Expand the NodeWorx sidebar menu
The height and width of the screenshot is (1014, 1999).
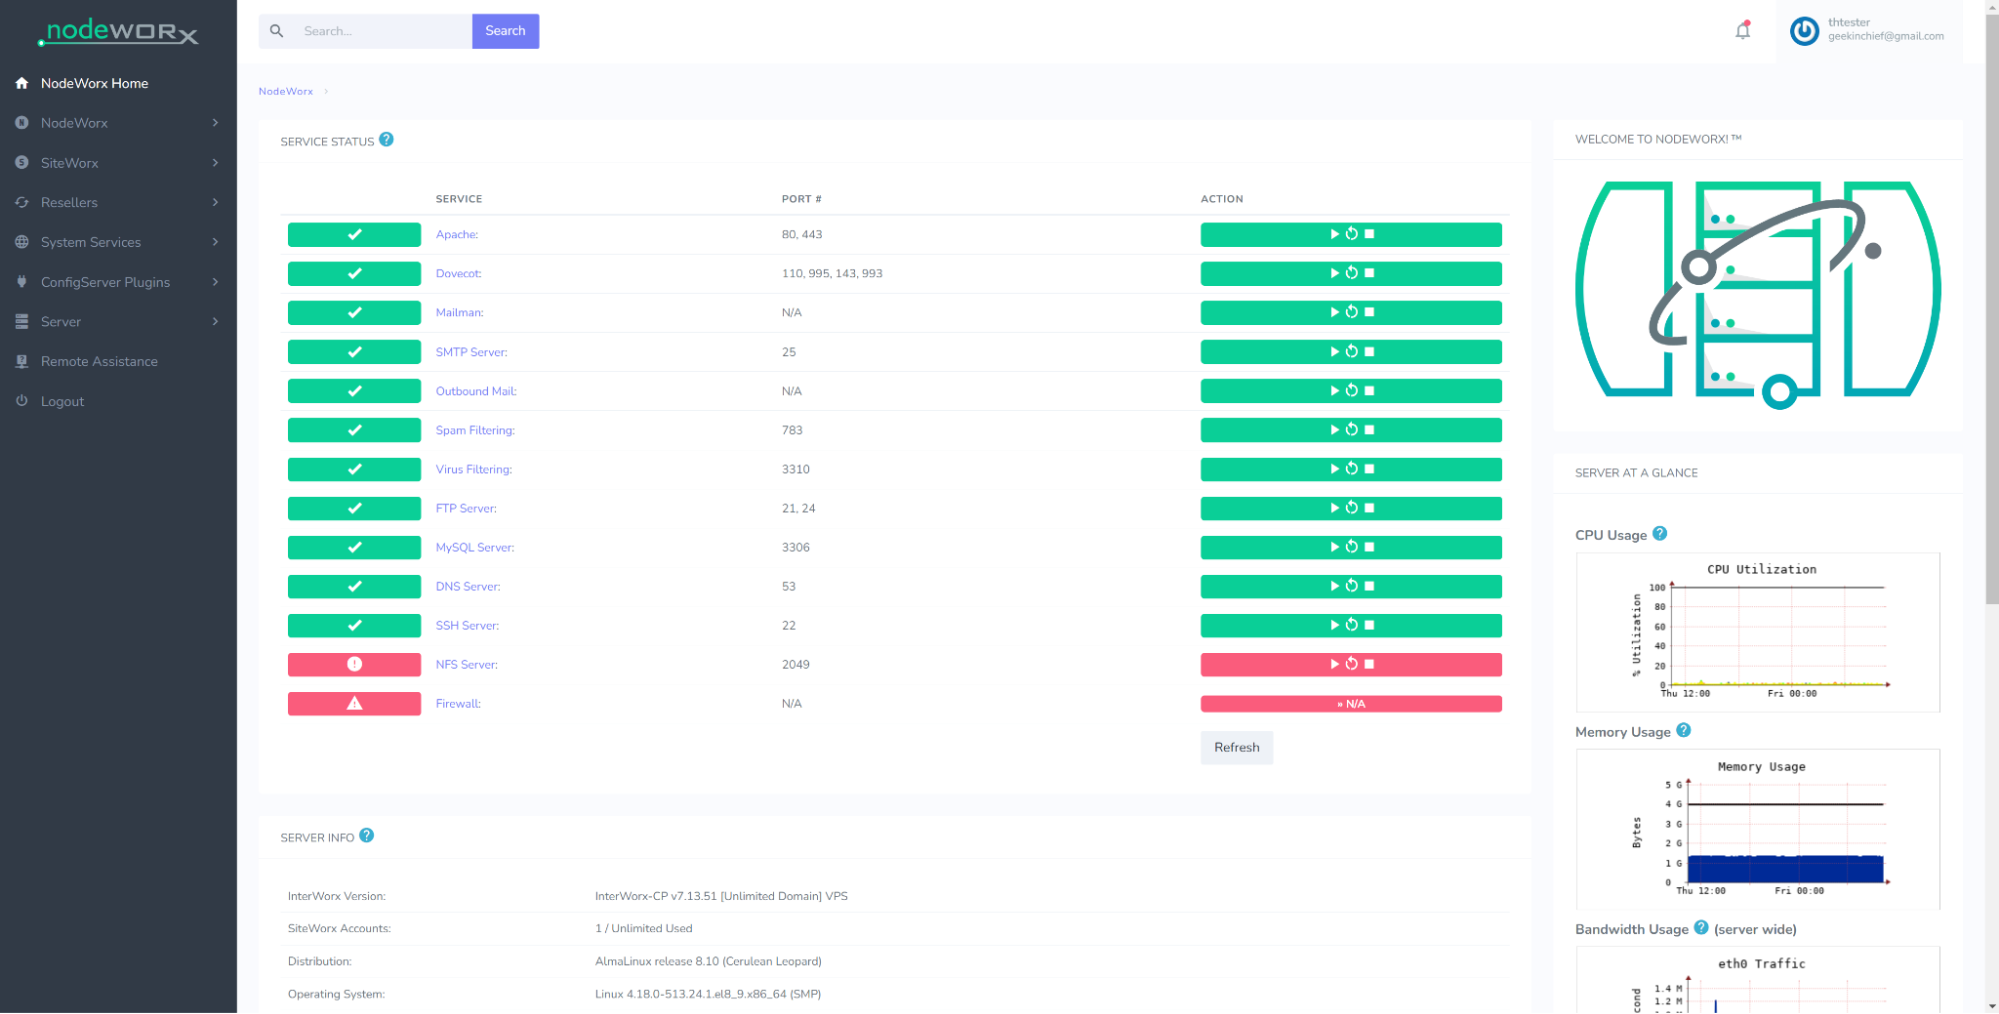coord(118,123)
